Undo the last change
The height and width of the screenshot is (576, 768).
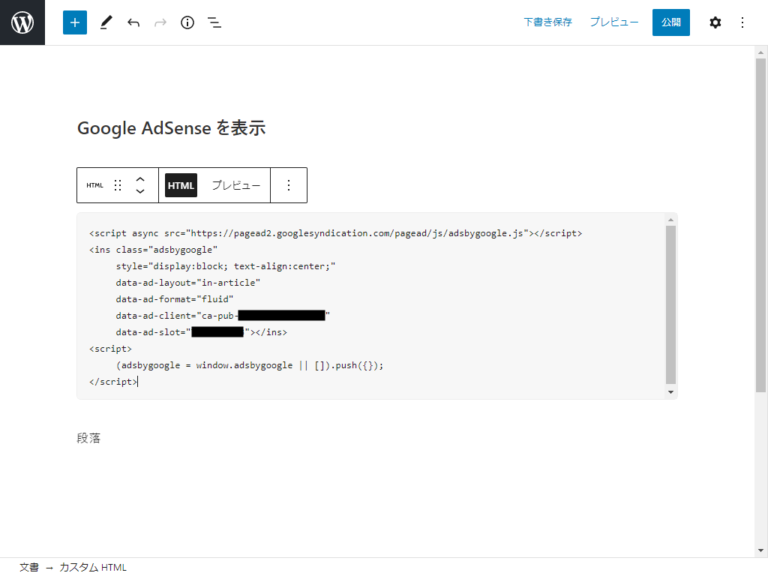click(133, 22)
